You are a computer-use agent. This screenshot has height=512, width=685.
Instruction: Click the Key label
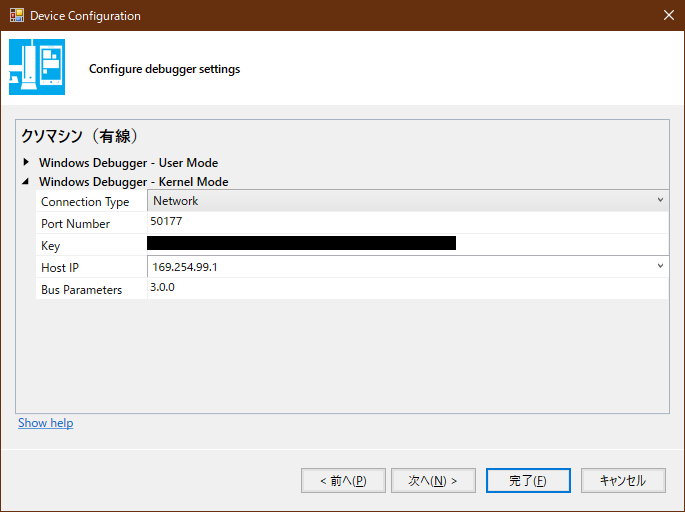[50, 246]
